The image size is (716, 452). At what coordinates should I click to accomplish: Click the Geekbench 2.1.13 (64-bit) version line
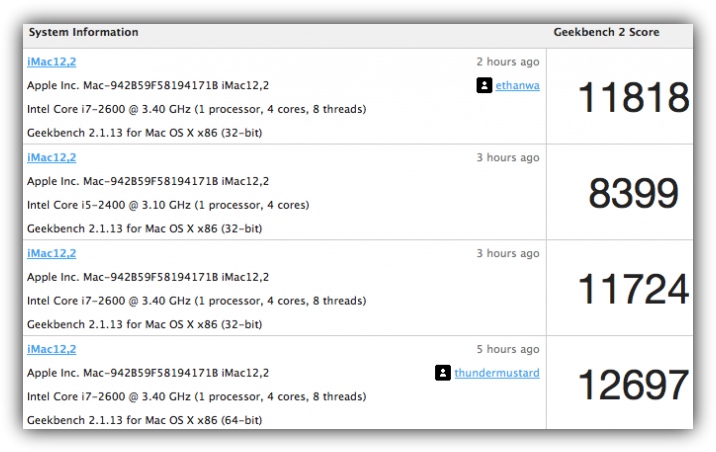[x=144, y=420]
